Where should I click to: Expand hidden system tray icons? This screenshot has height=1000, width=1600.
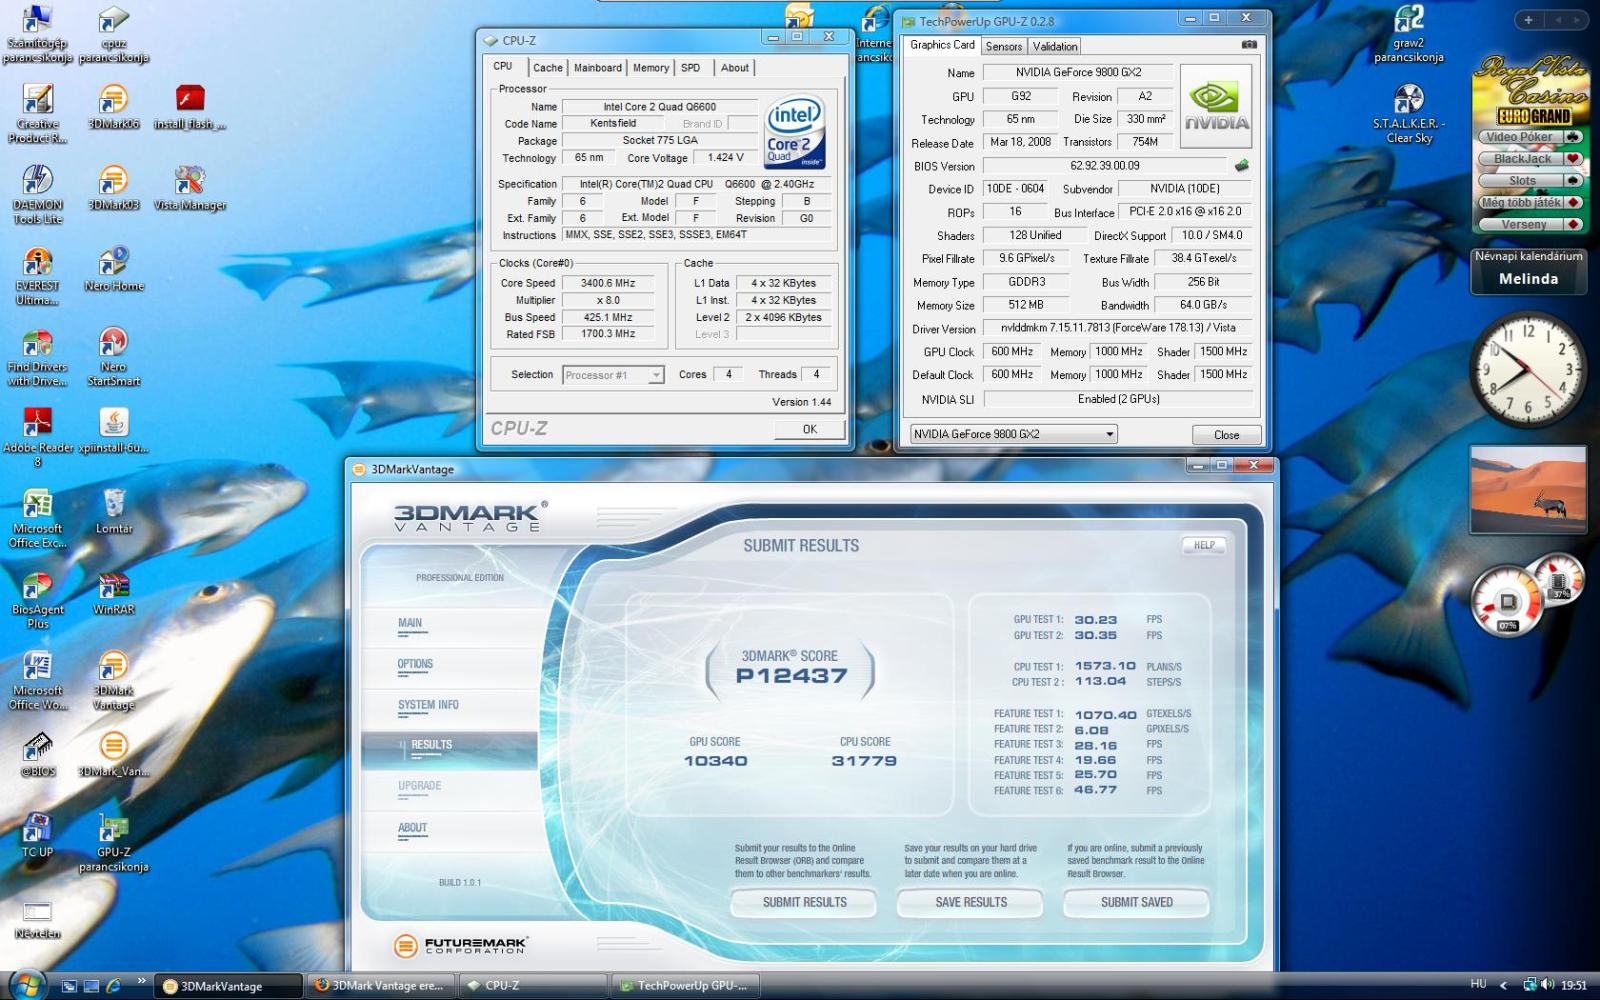coord(1503,986)
